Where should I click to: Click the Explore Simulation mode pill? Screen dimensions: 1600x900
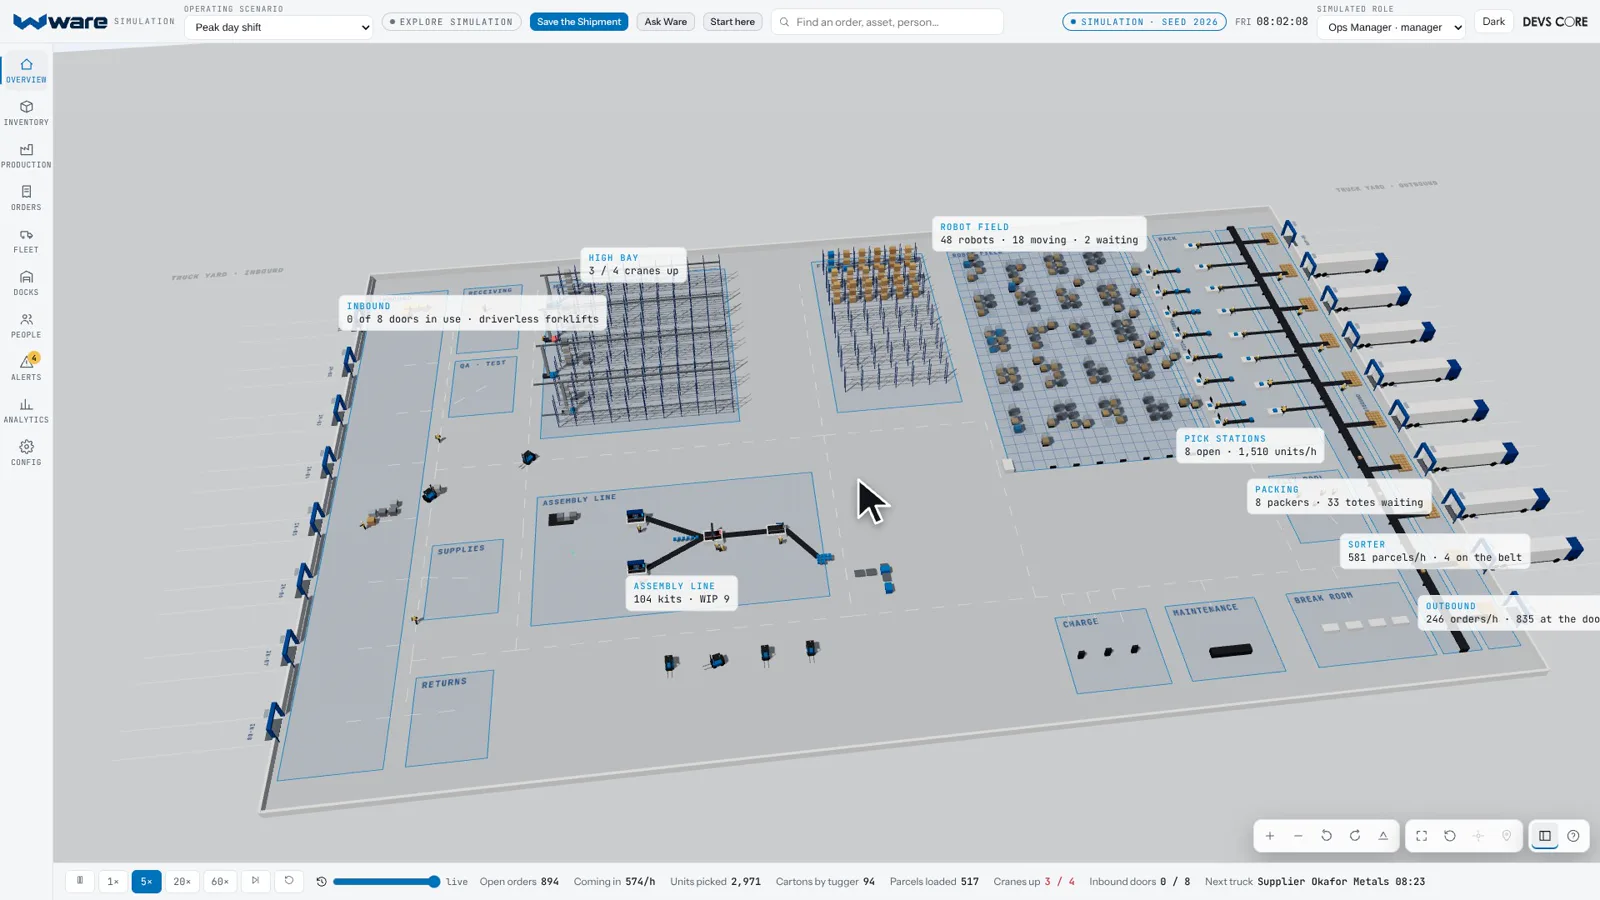(452, 22)
